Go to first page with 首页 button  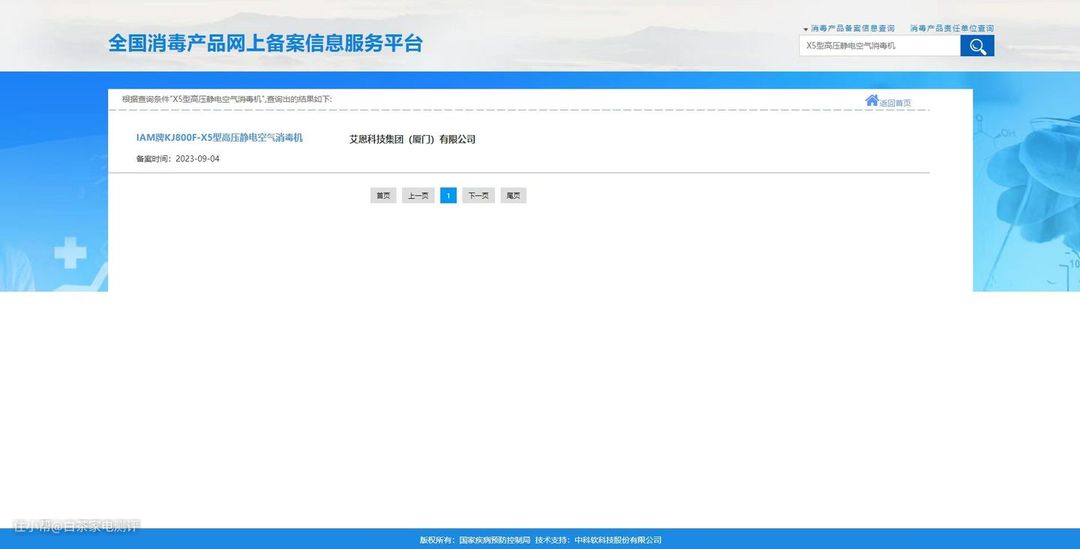[383, 196]
